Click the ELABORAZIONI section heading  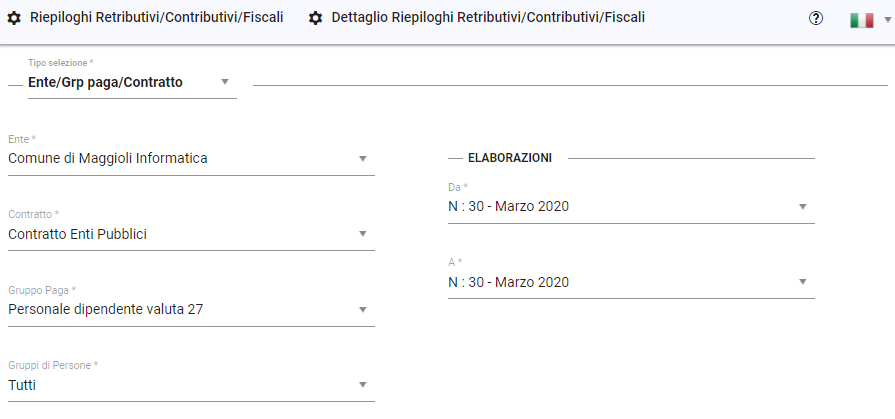pos(510,158)
